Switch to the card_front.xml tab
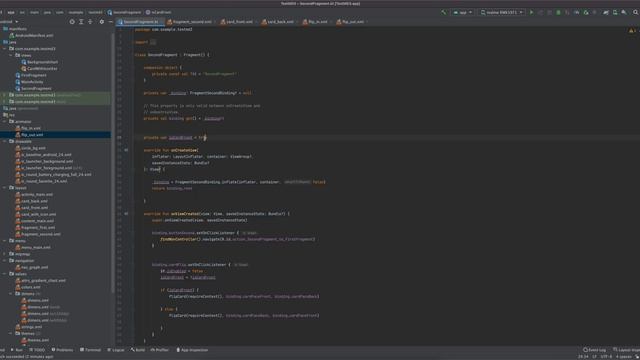This screenshot has height=360, width=640. [x=238, y=22]
